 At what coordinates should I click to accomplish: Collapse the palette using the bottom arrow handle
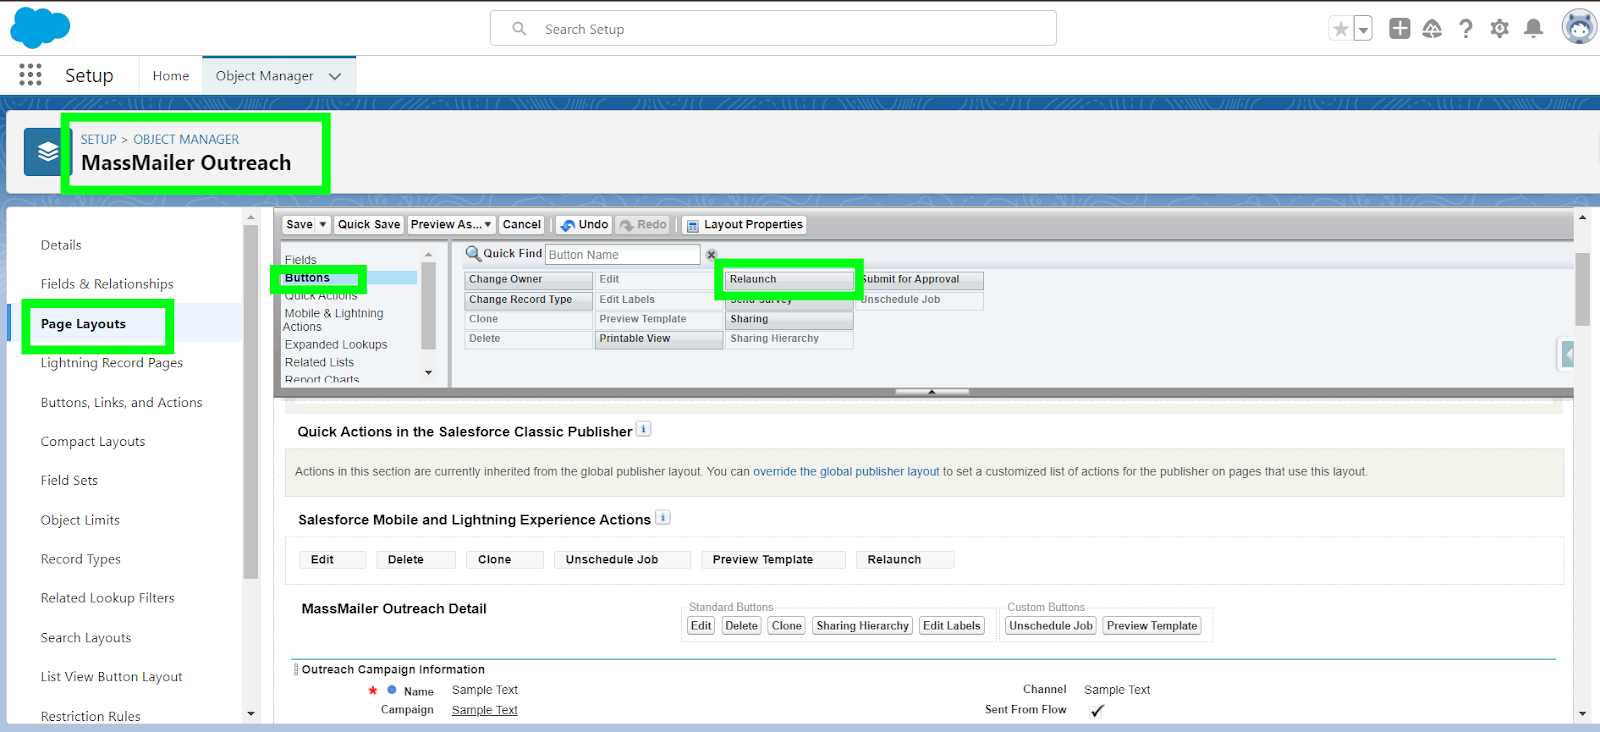click(932, 392)
